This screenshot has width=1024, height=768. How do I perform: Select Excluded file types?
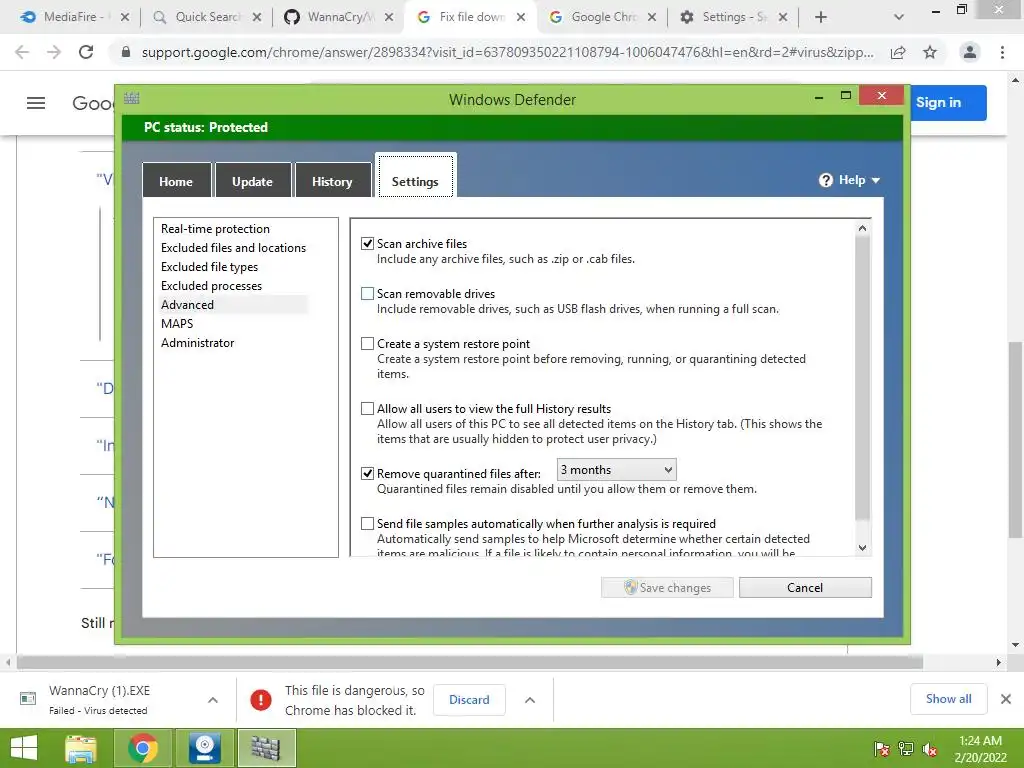(x=209, y=266)
